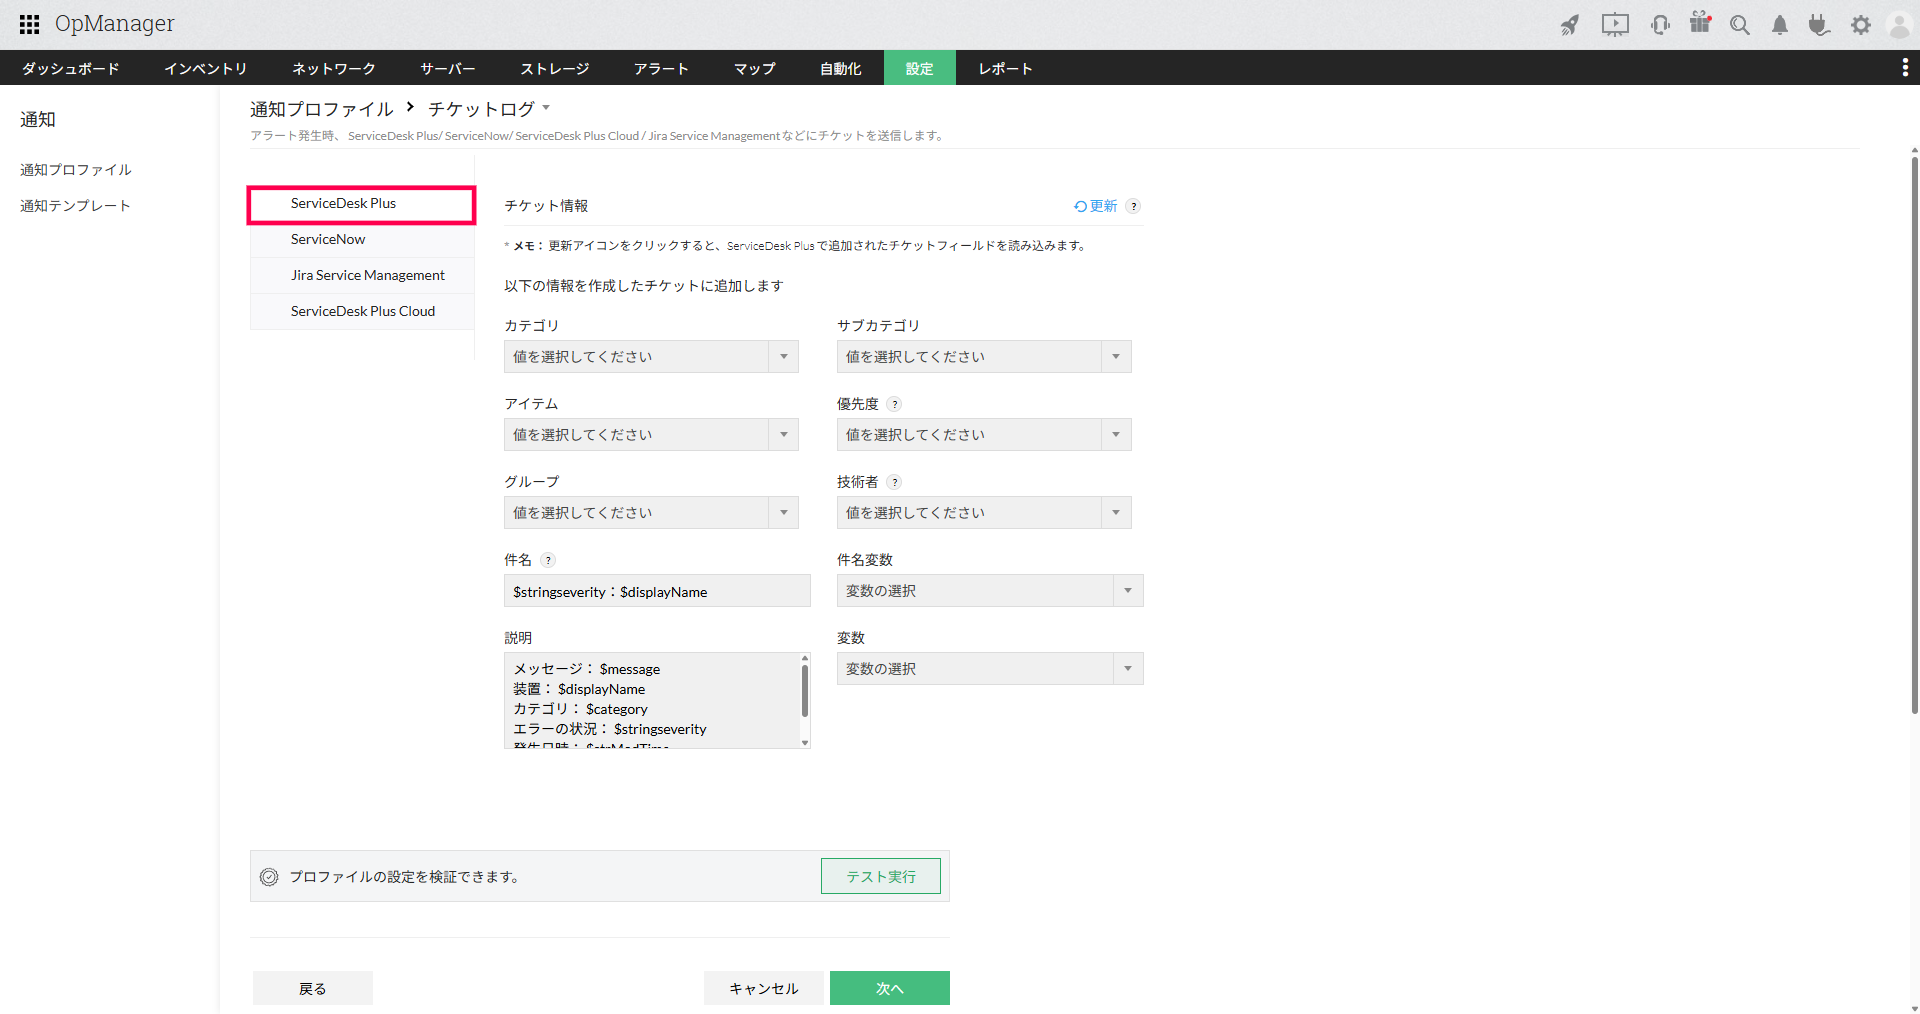Expand the アイテム dropdown
The width and height of the screenshot is (1920, 1014).
point(651,435)
